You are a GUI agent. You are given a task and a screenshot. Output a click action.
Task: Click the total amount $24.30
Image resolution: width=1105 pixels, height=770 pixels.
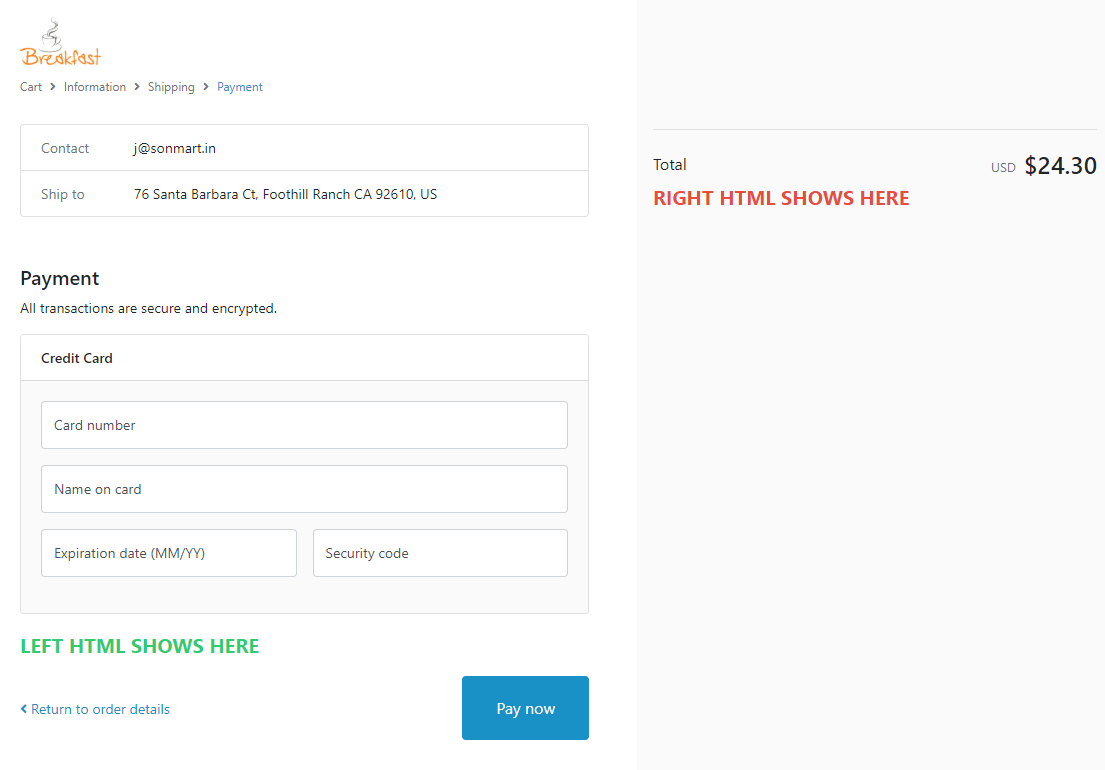[1061, 166]
